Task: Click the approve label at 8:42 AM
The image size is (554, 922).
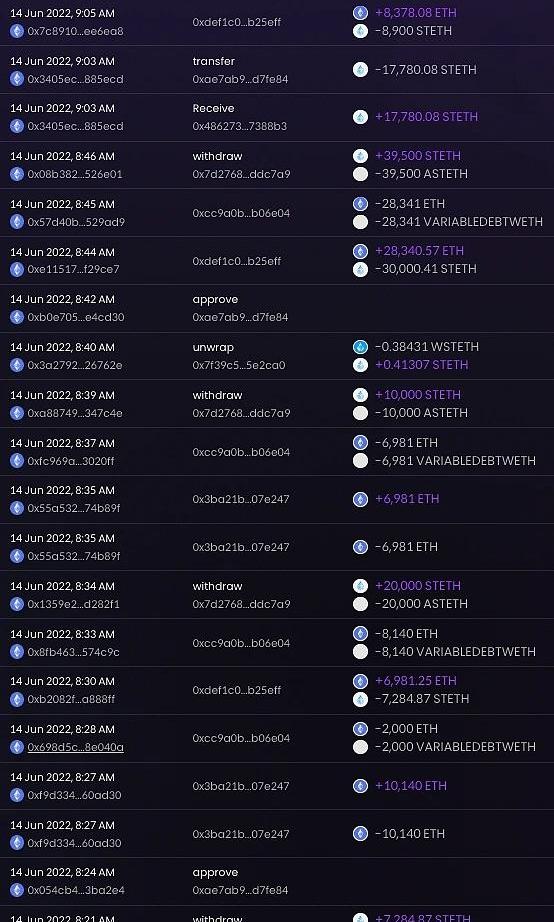Action: click(215, 300)
